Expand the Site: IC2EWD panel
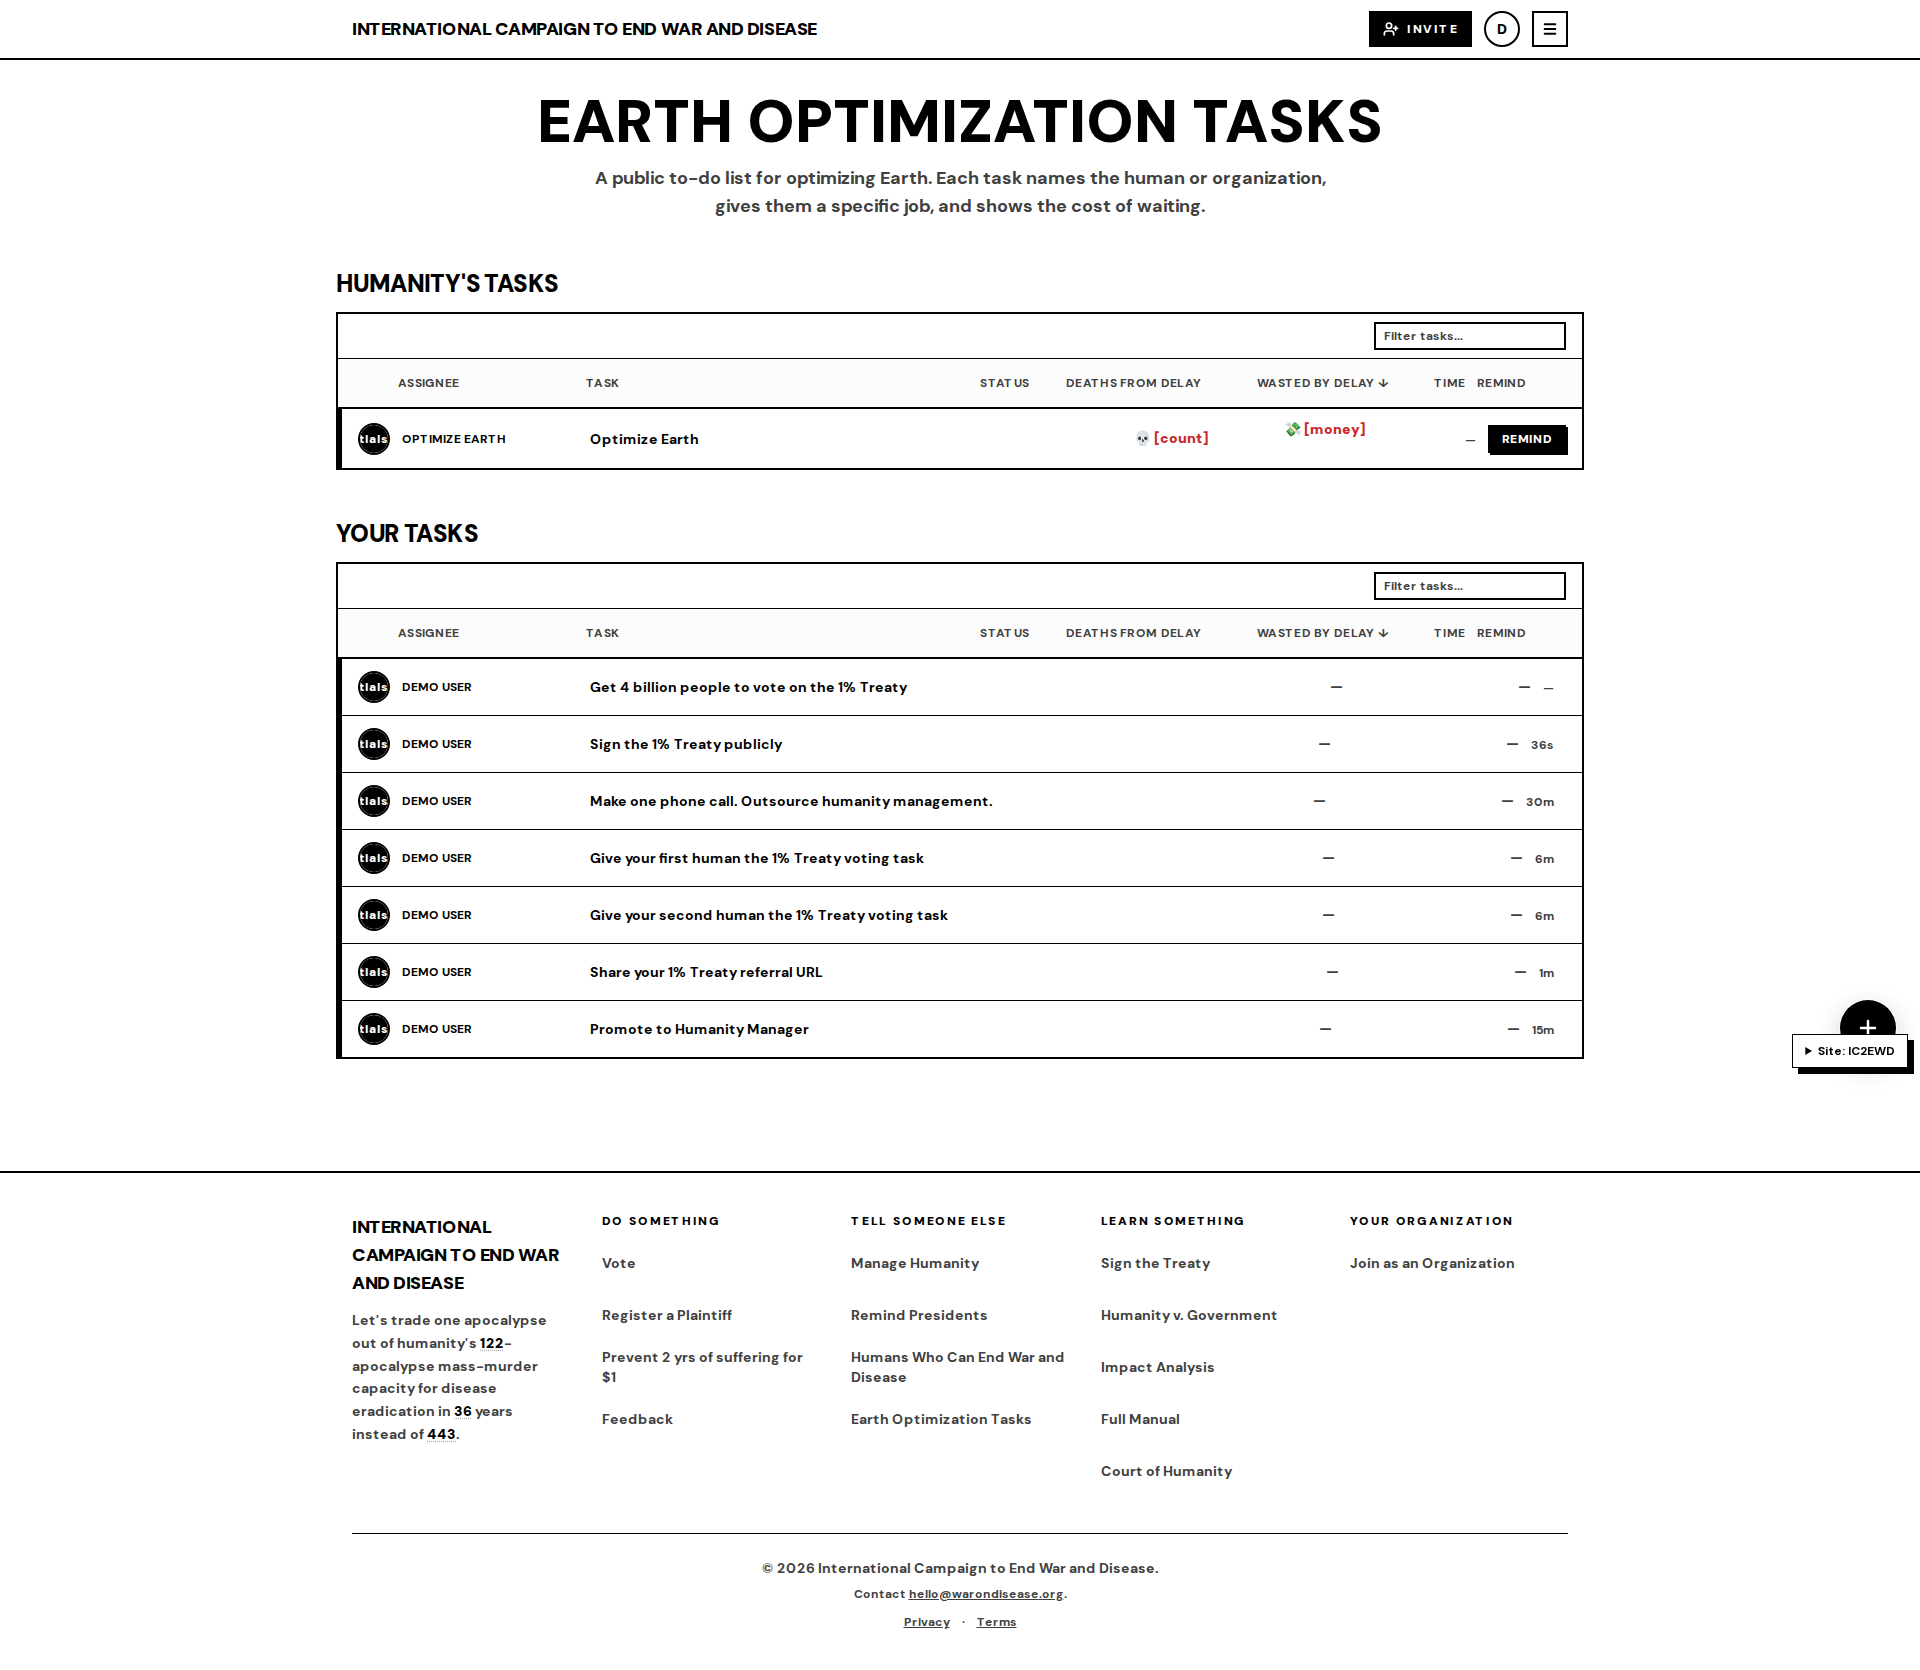The height and width of the screenshot is (1670, 1920). [1850, 1051]
